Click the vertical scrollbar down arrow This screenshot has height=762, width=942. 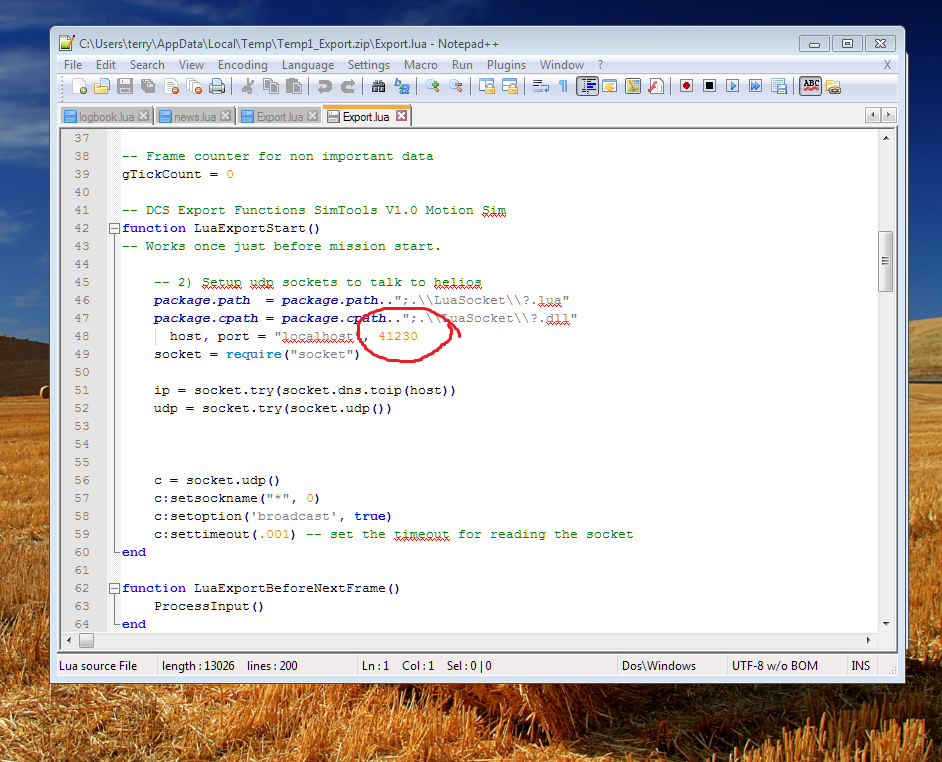pos(886,624)
